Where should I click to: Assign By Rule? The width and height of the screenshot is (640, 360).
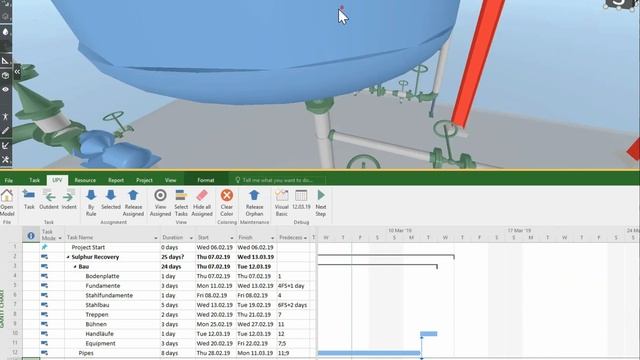pos(91,202)
